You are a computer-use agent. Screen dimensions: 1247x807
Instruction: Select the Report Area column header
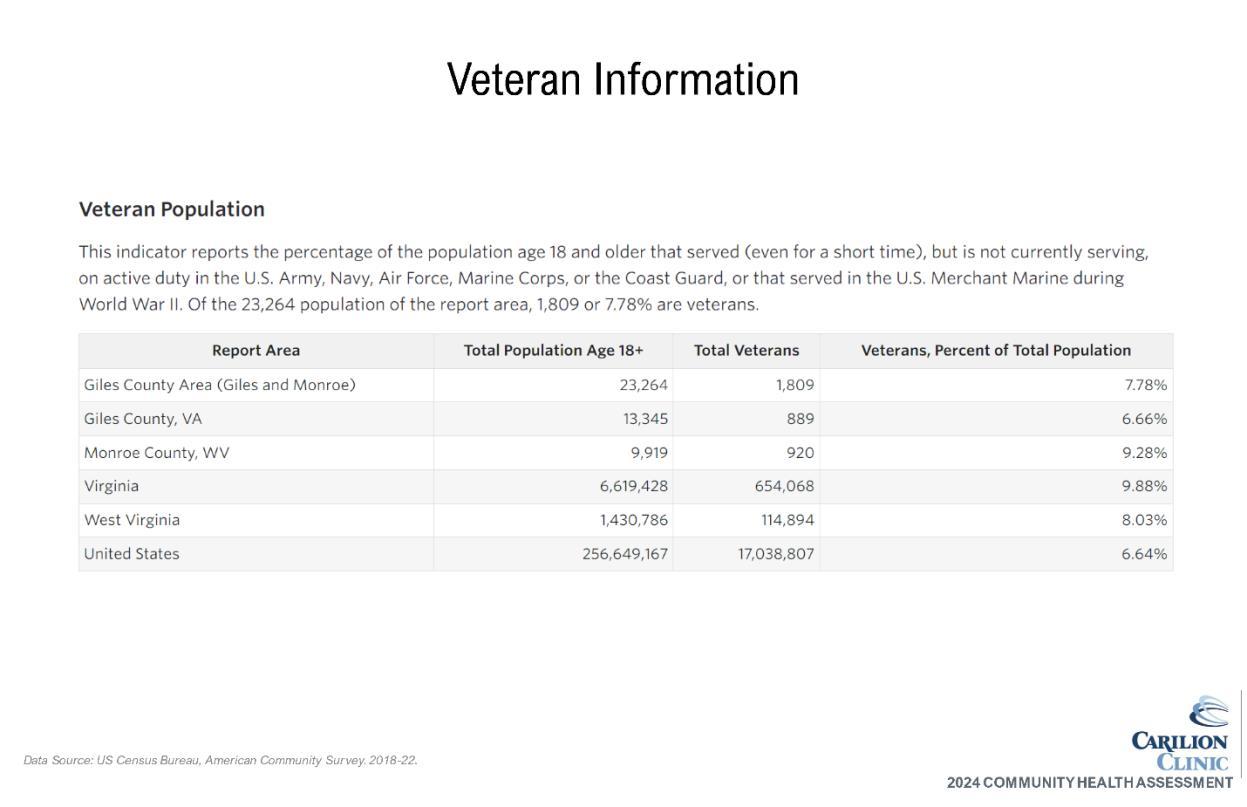256,350
